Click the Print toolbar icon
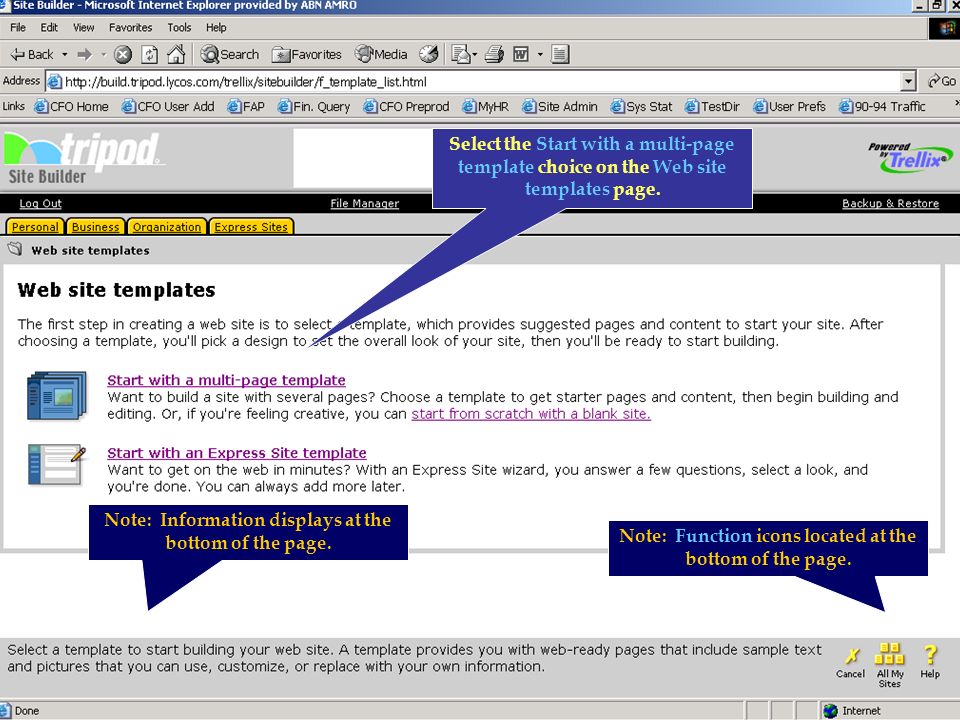 point(494,54)
